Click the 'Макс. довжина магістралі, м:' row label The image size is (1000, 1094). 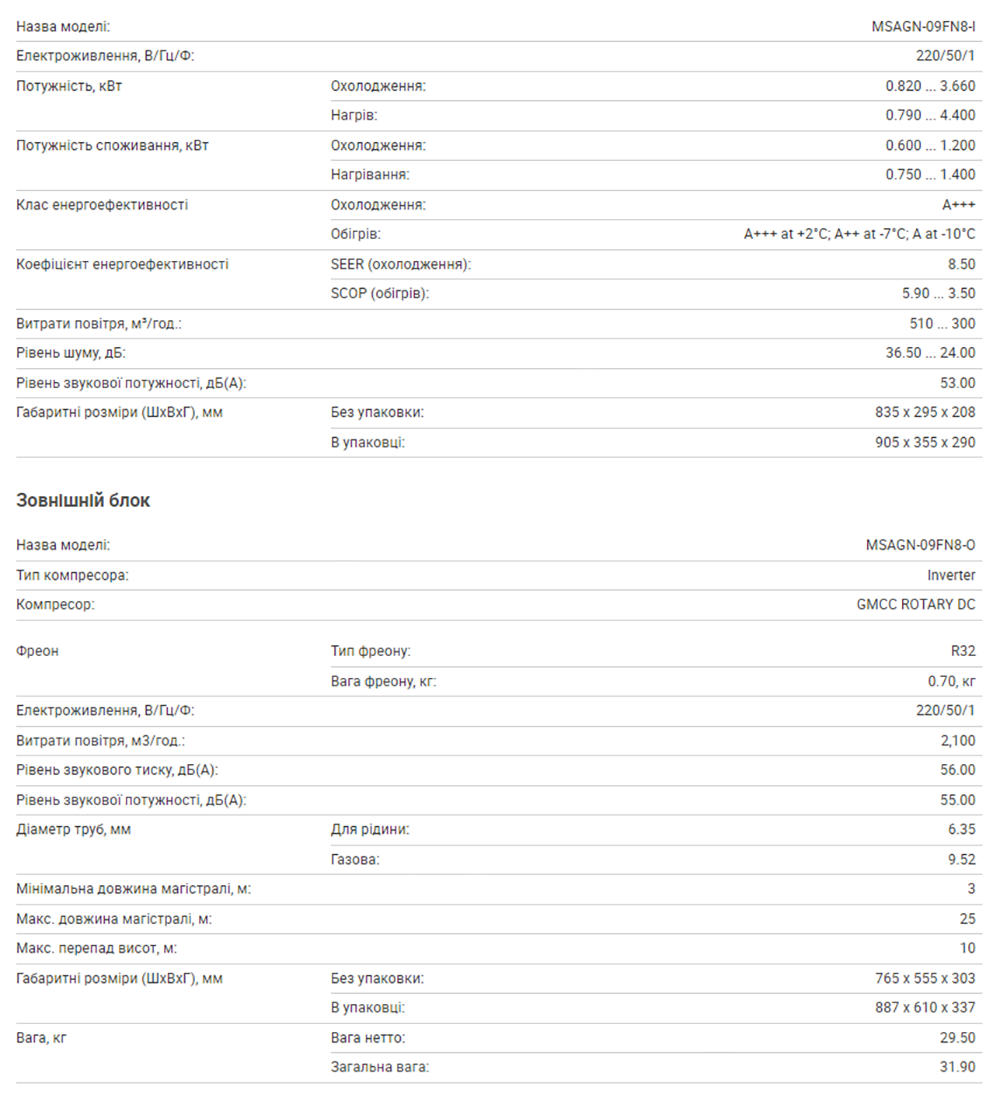click(x=114, y=919)
